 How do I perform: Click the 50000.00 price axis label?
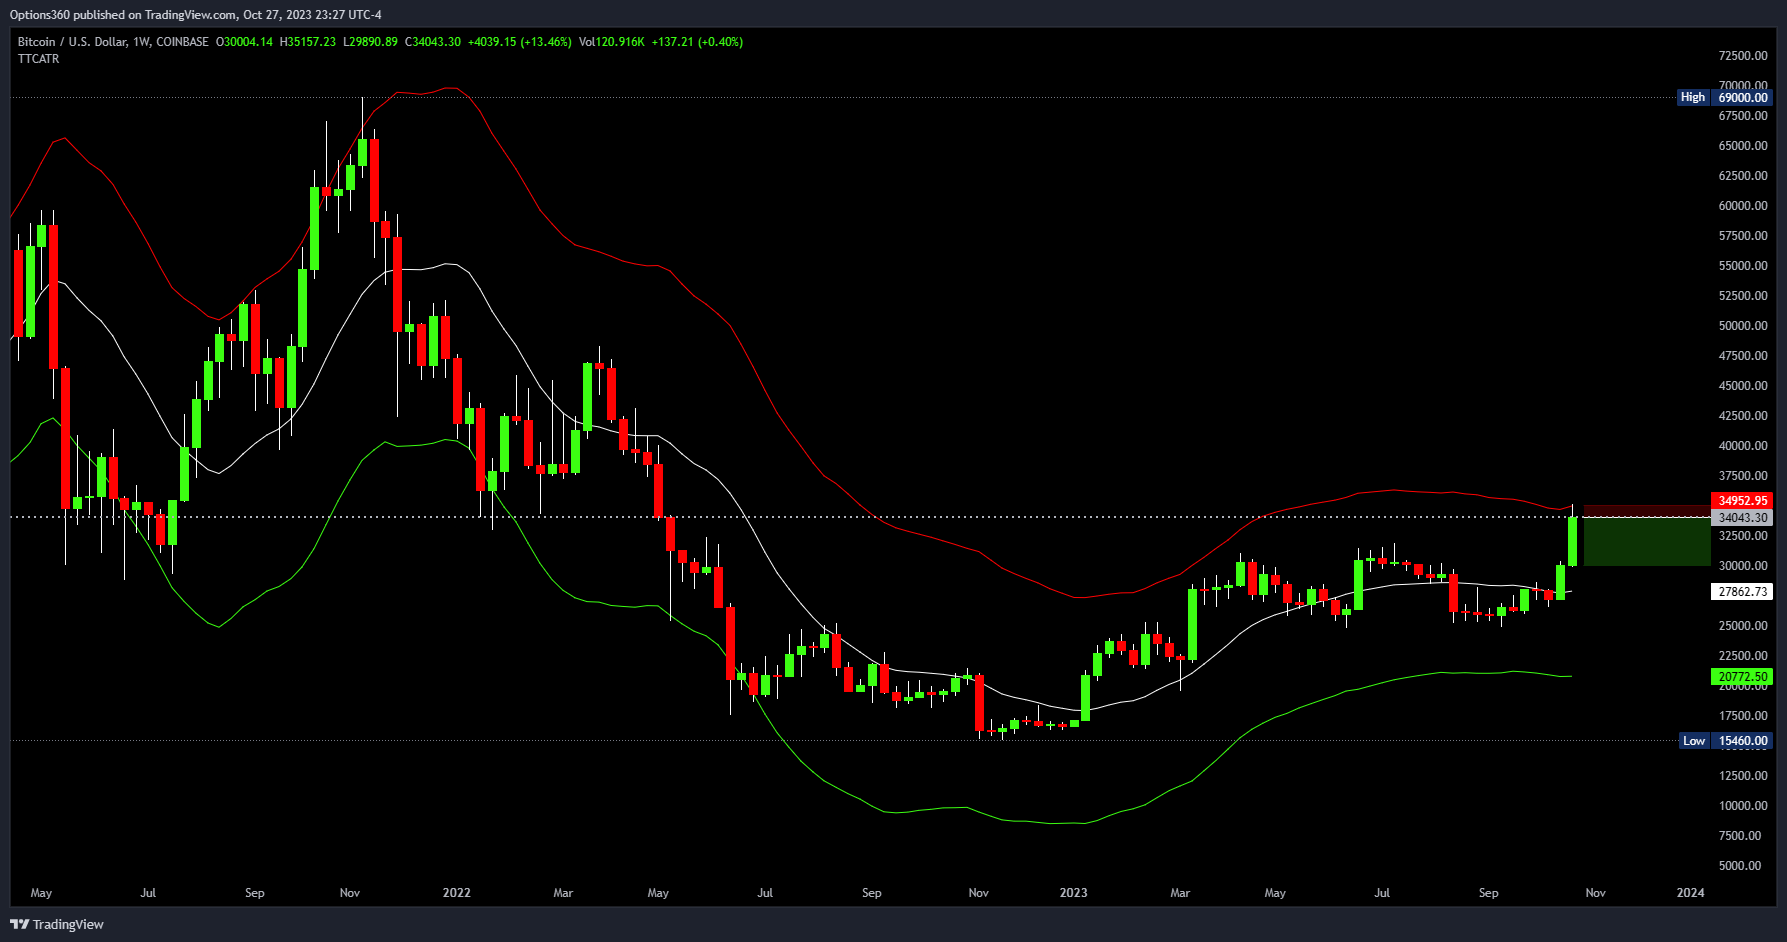[x=1743, y=326]
